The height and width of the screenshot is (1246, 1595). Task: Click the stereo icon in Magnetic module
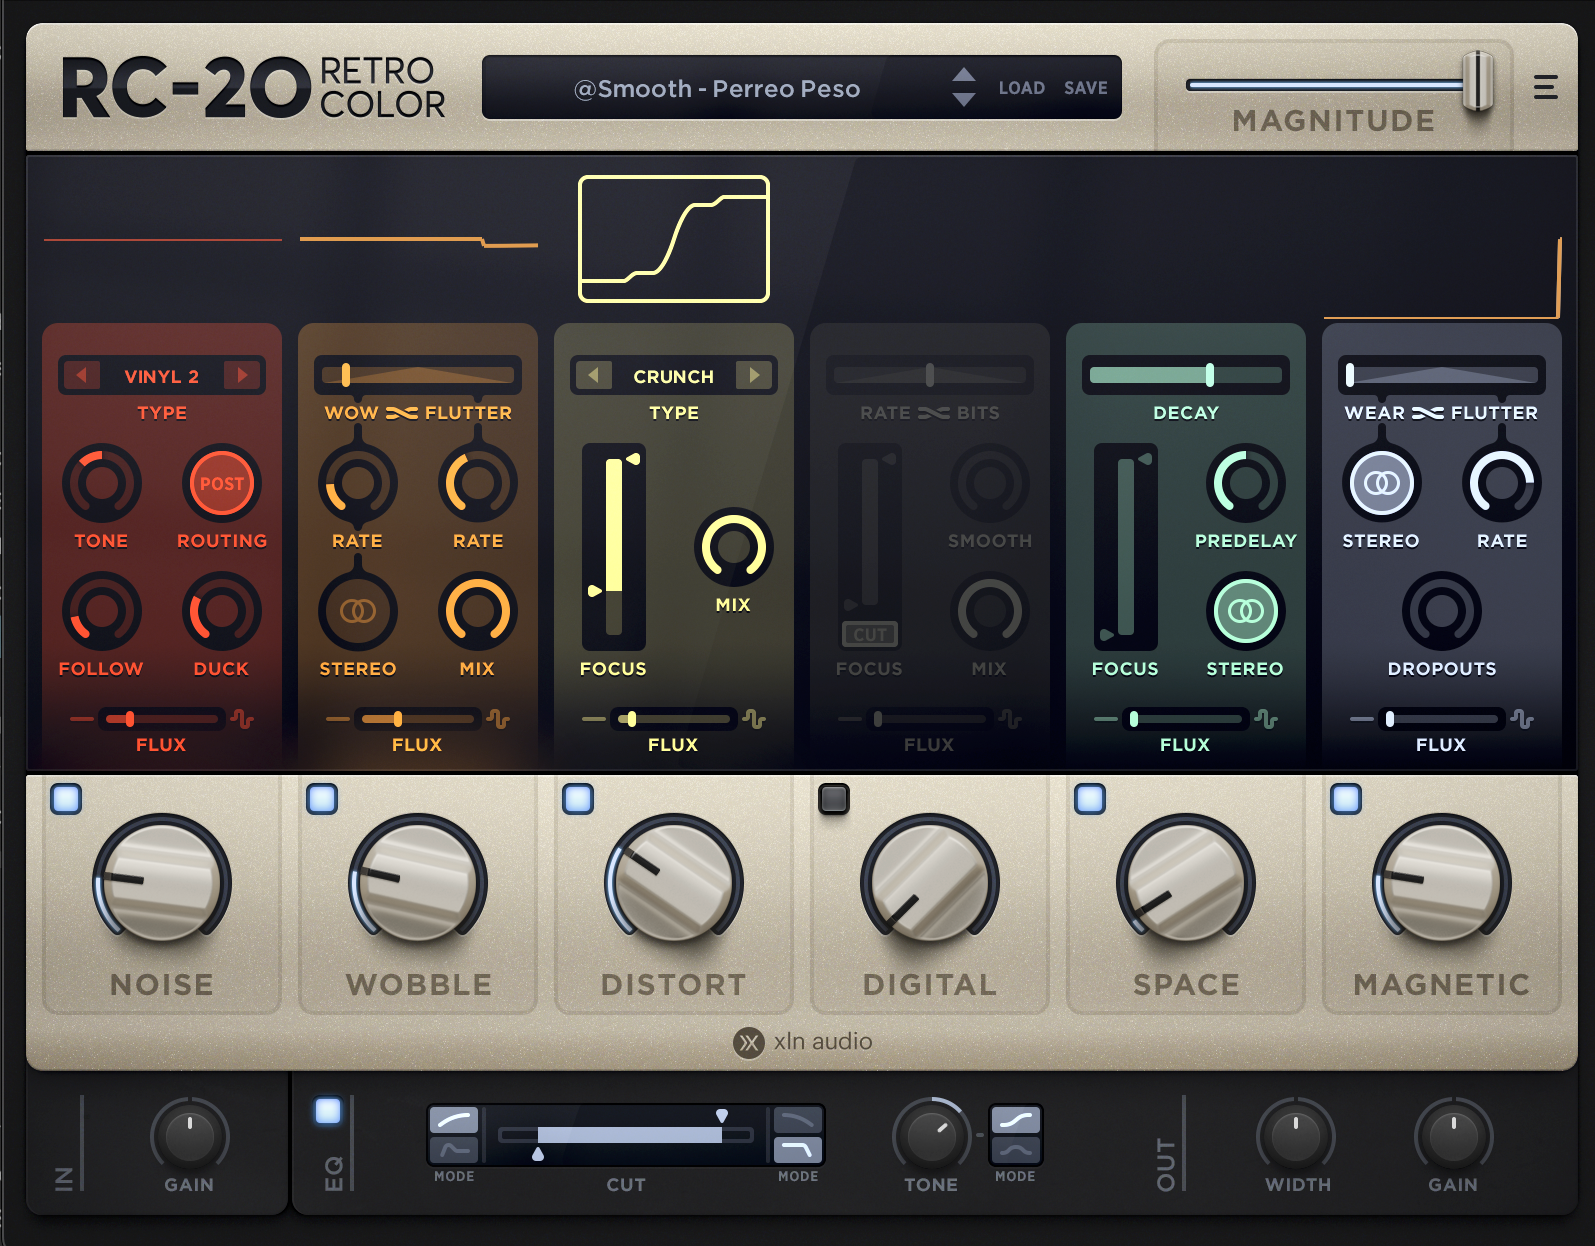tap(1381, 484)
